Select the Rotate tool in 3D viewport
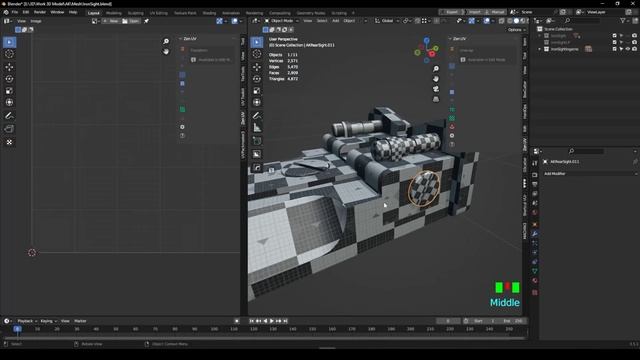Image resolution: width=640 pixels, height=360 pixels. [257, 79]
